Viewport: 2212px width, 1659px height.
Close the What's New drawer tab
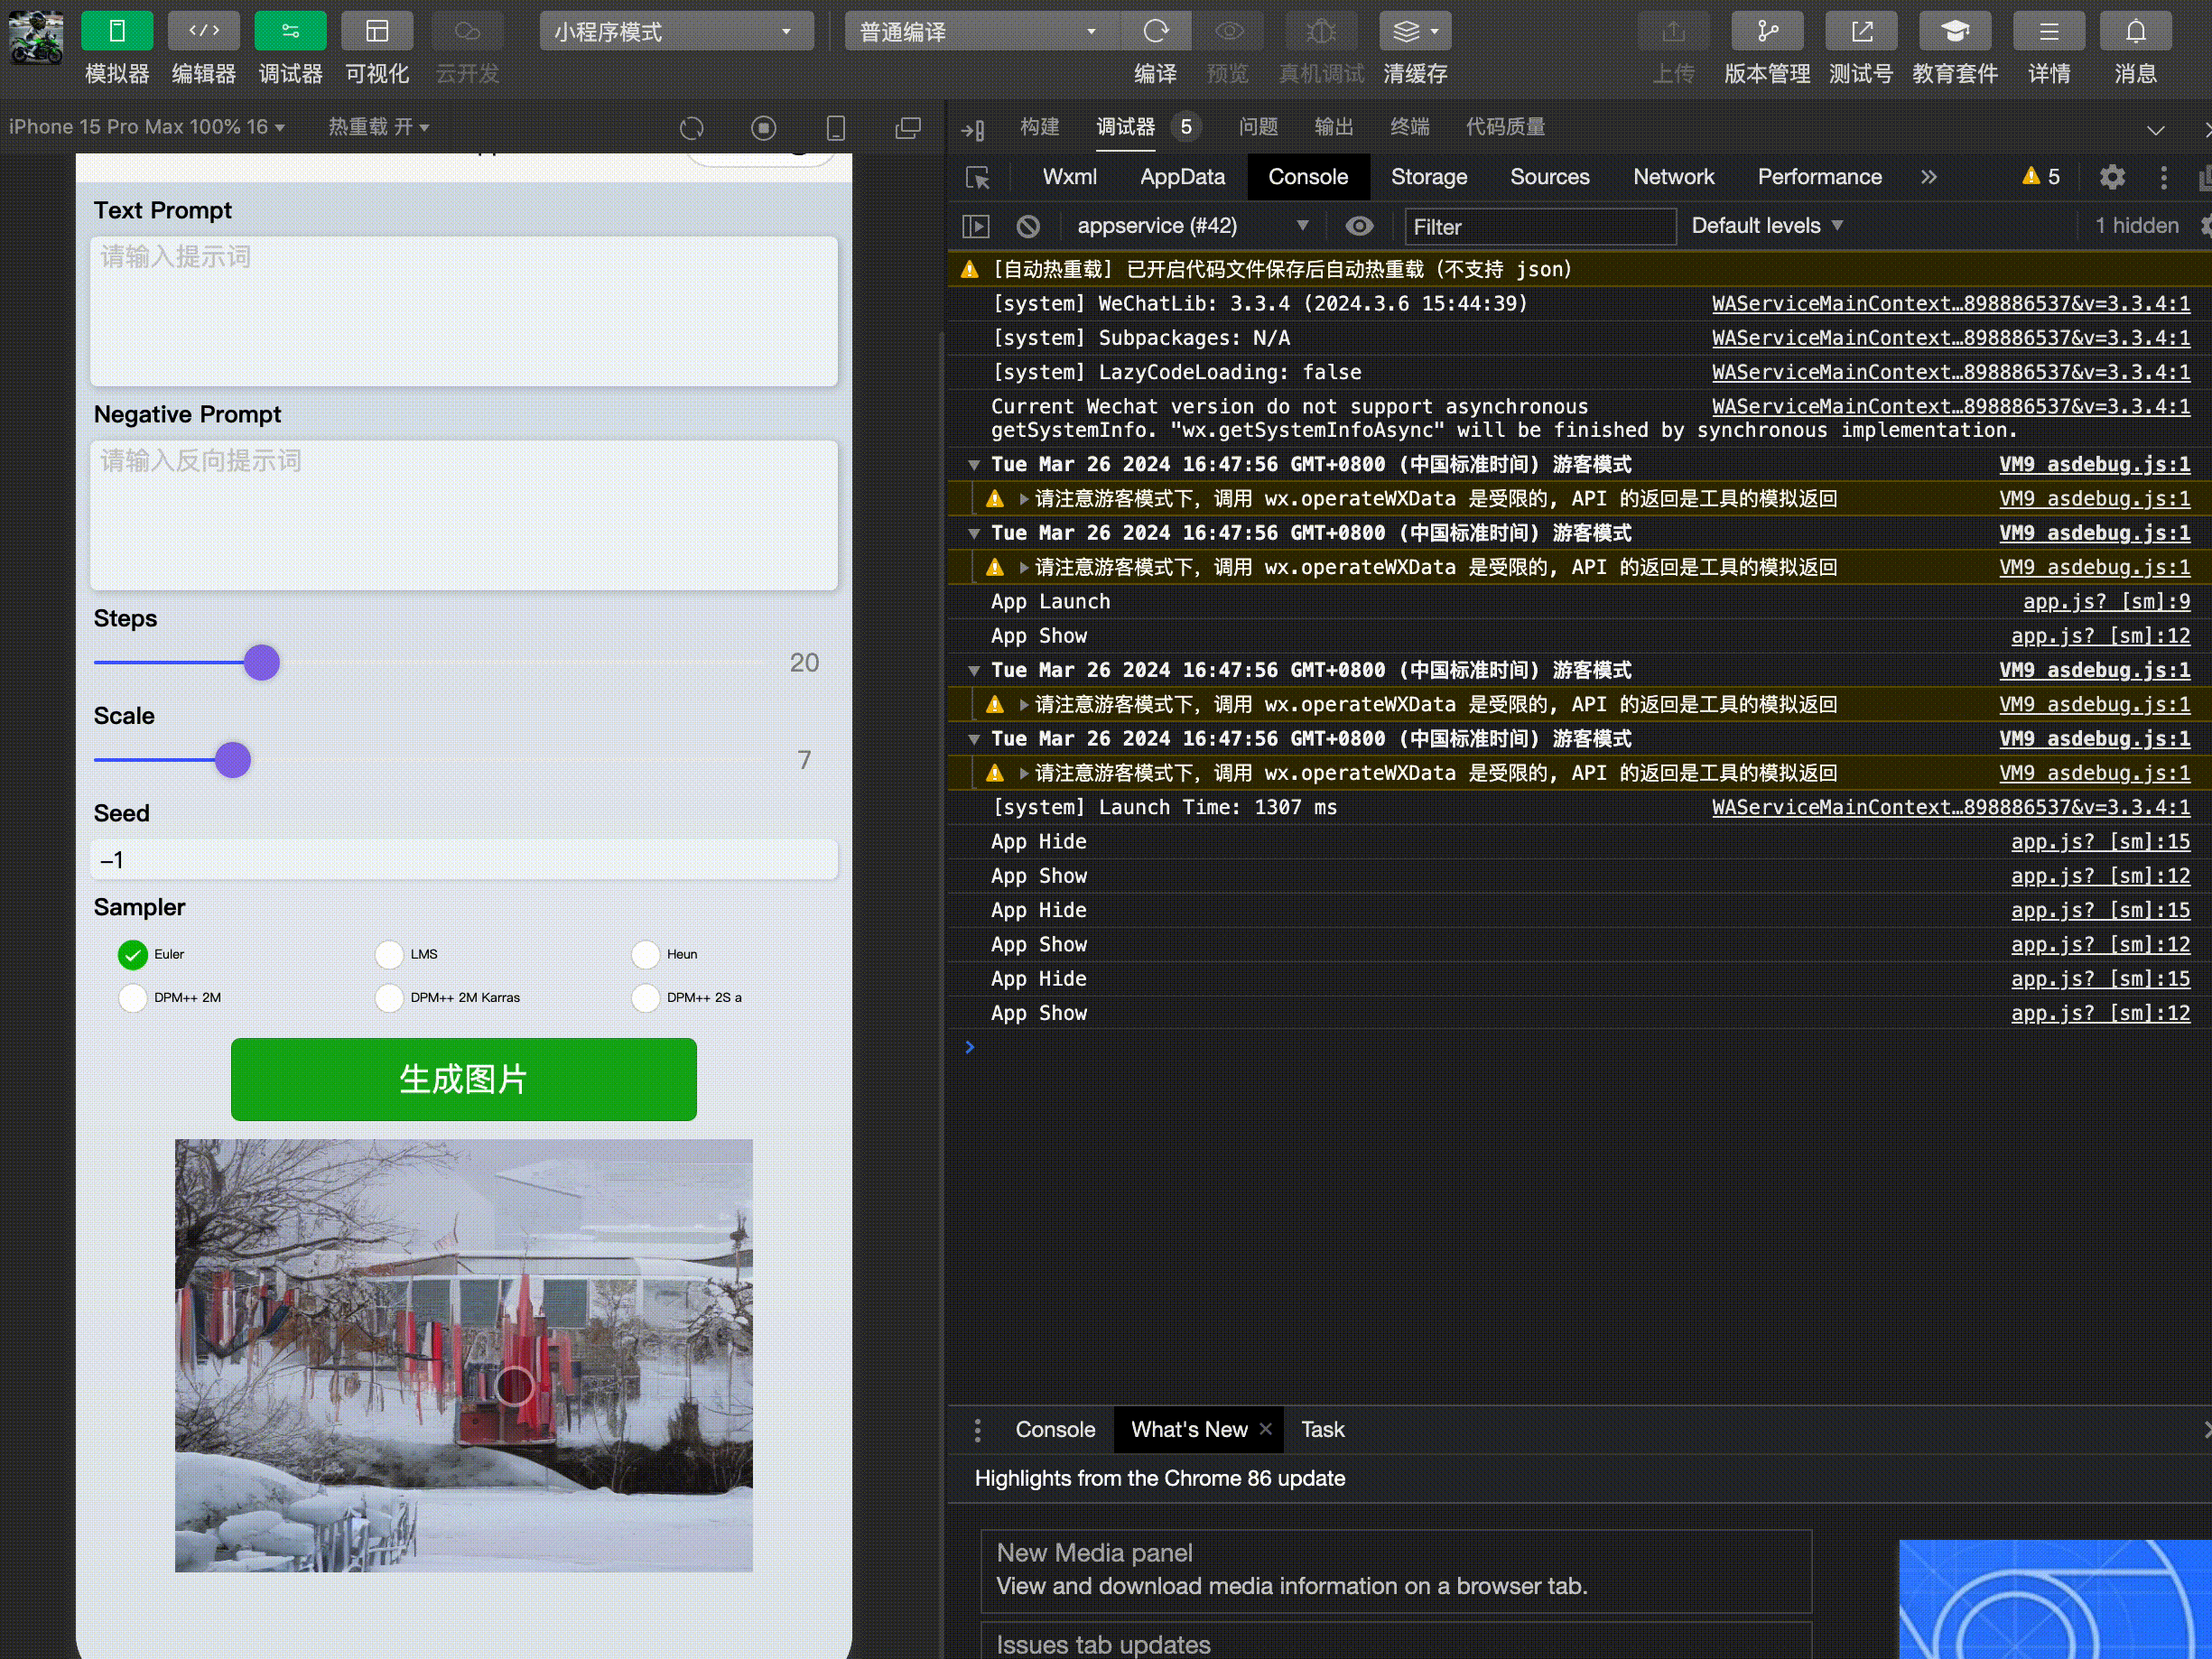(1265, 1429)
